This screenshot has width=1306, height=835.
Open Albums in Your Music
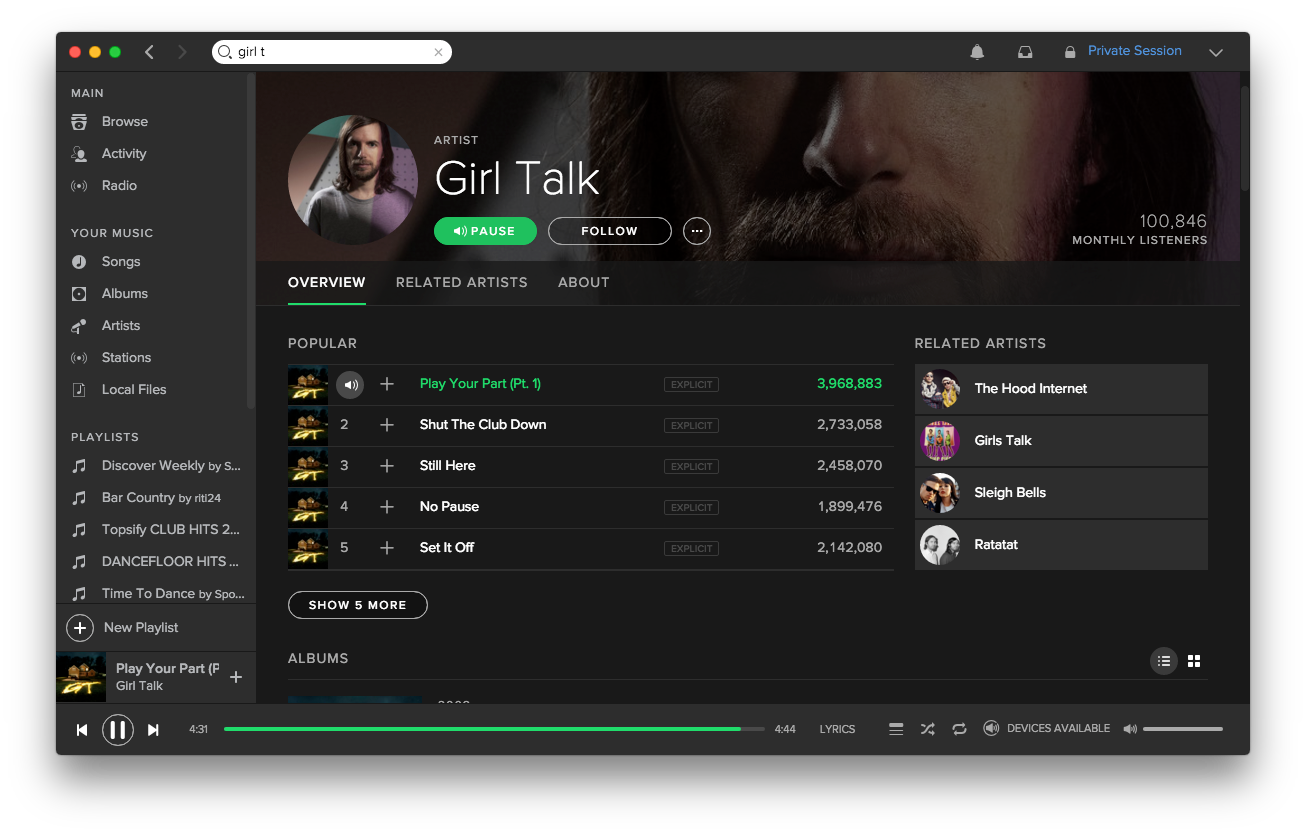pos(125,294)
